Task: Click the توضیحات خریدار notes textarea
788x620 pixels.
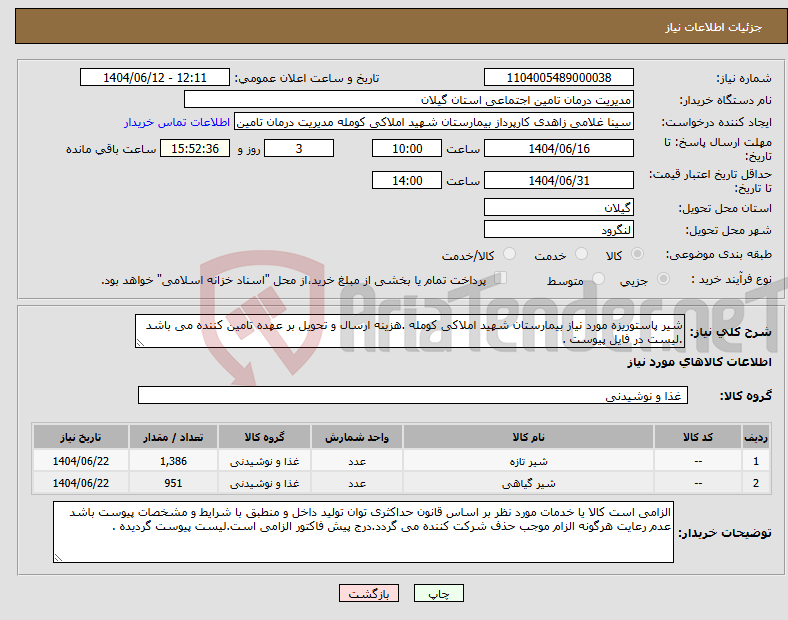Action: click(x=363, y=532)
